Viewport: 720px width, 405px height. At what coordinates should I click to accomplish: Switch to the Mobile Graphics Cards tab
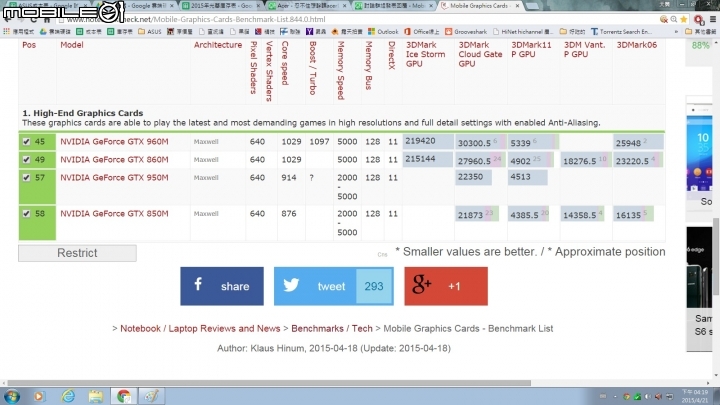pyautogui.click(x=478, y=6)
